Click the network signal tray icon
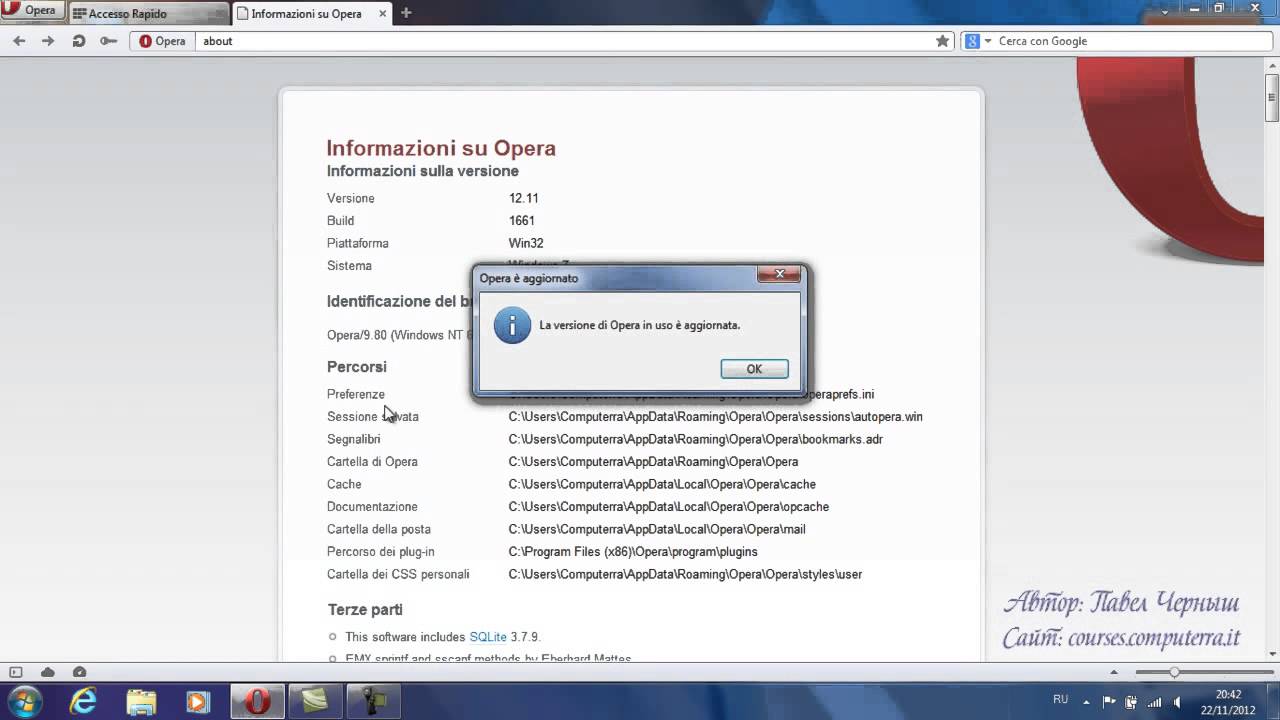 click(x=1153, y=701)
